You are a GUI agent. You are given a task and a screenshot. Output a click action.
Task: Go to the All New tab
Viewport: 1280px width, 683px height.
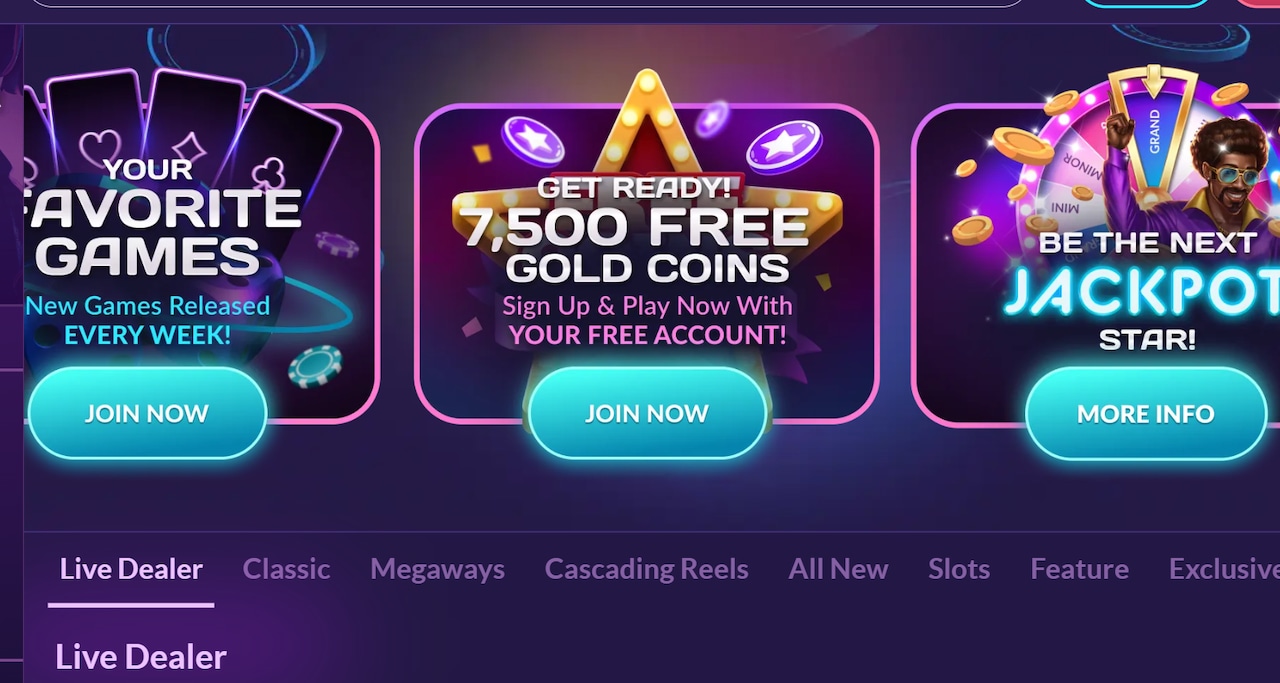(x=838, y=569)
